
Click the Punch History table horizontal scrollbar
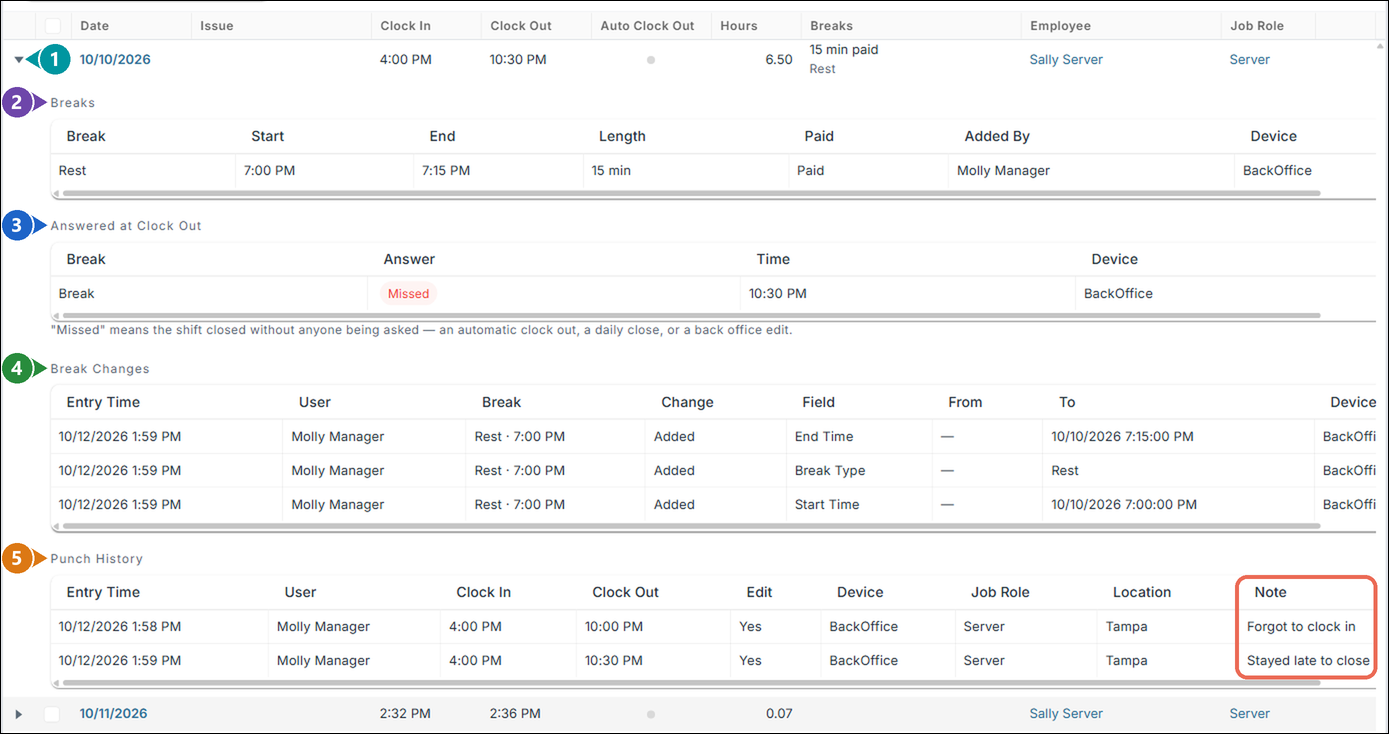click(x=690, y=683)
